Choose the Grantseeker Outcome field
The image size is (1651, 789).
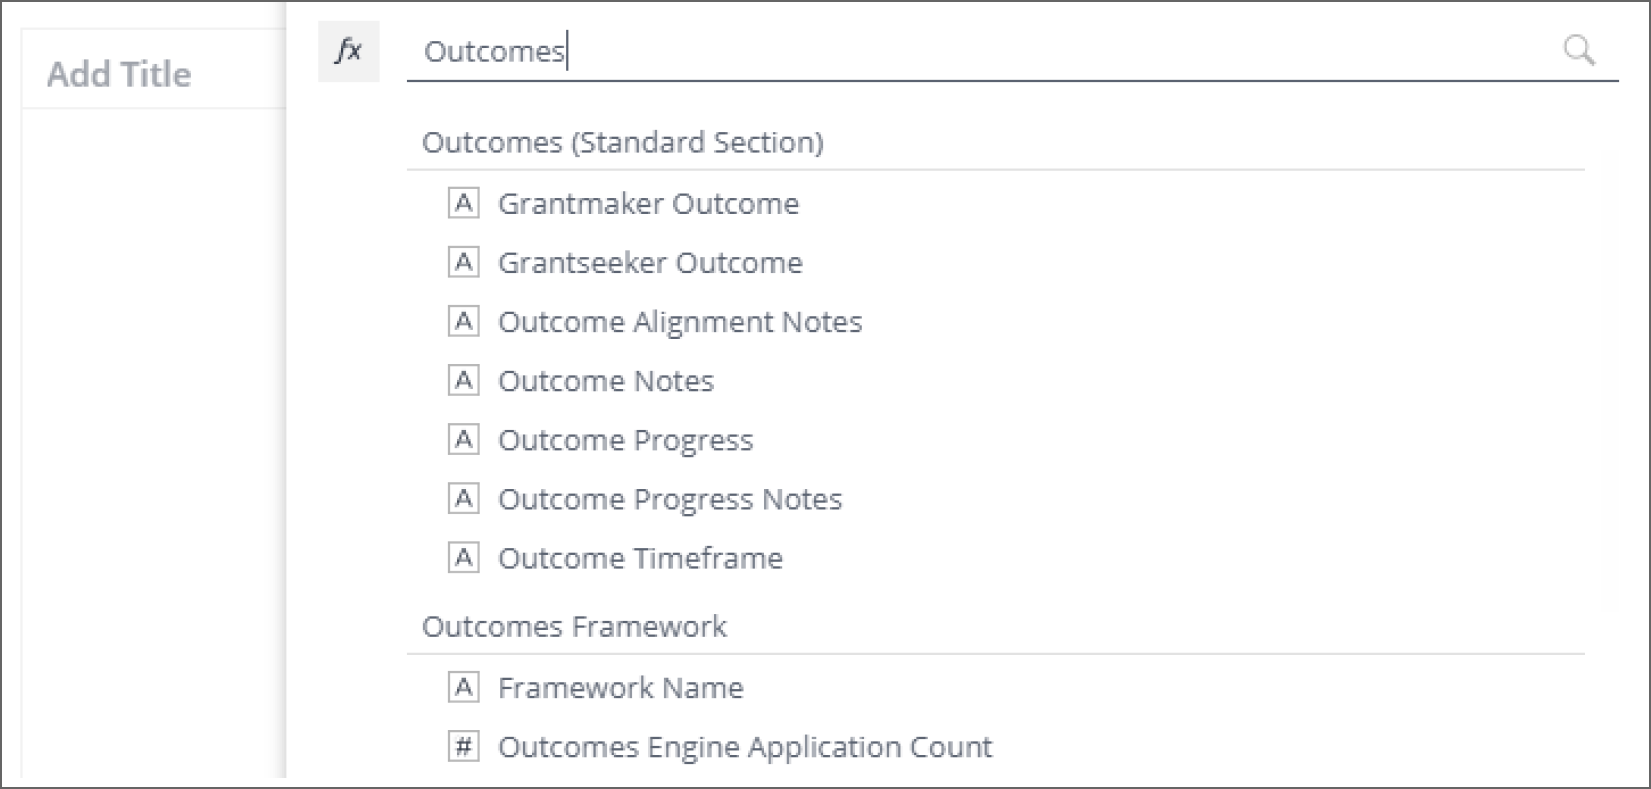650,263
